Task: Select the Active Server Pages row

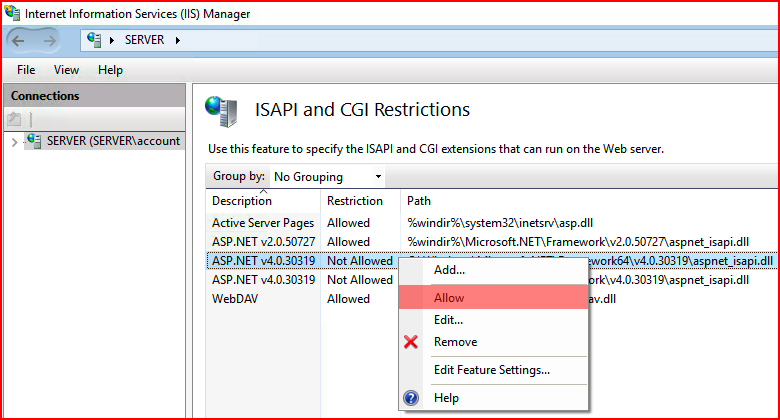Action: pos(491,222)
